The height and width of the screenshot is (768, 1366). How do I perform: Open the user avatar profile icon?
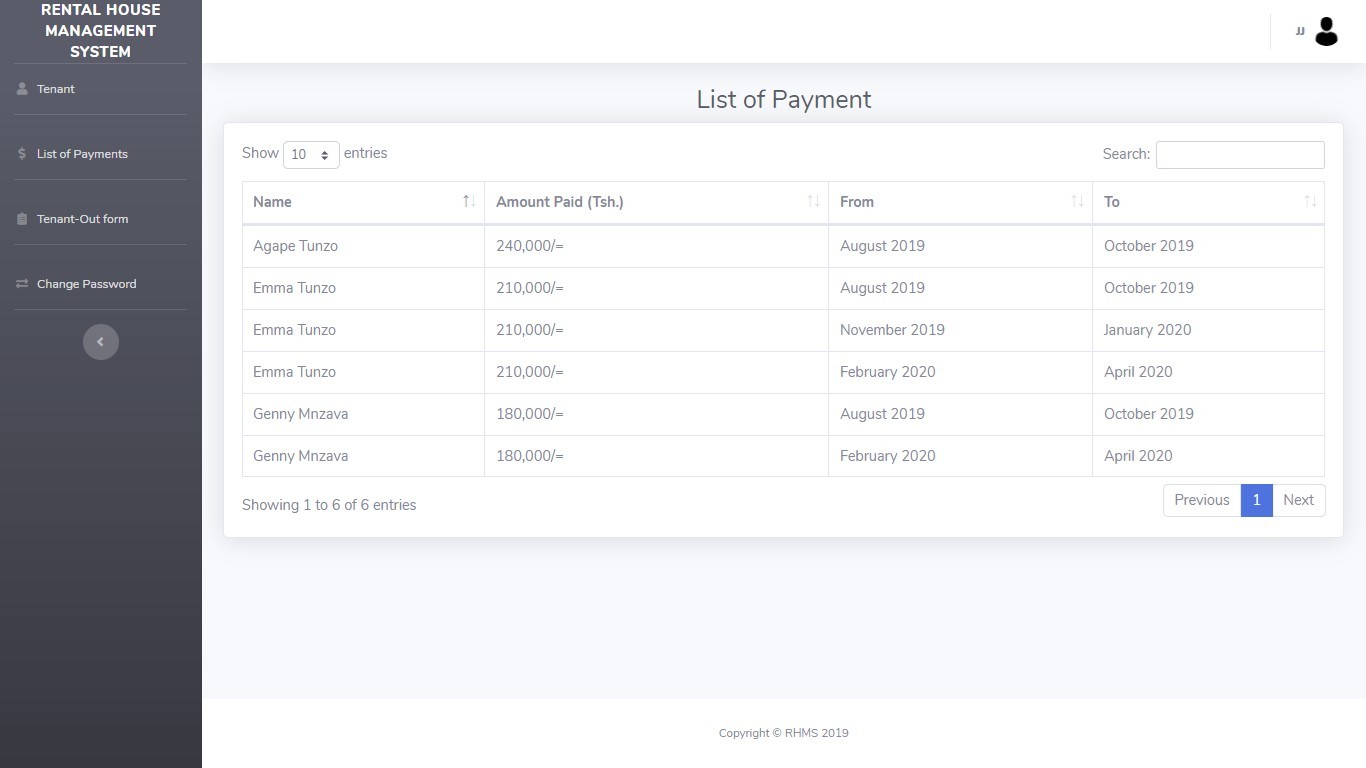(x=1326, y=31)
